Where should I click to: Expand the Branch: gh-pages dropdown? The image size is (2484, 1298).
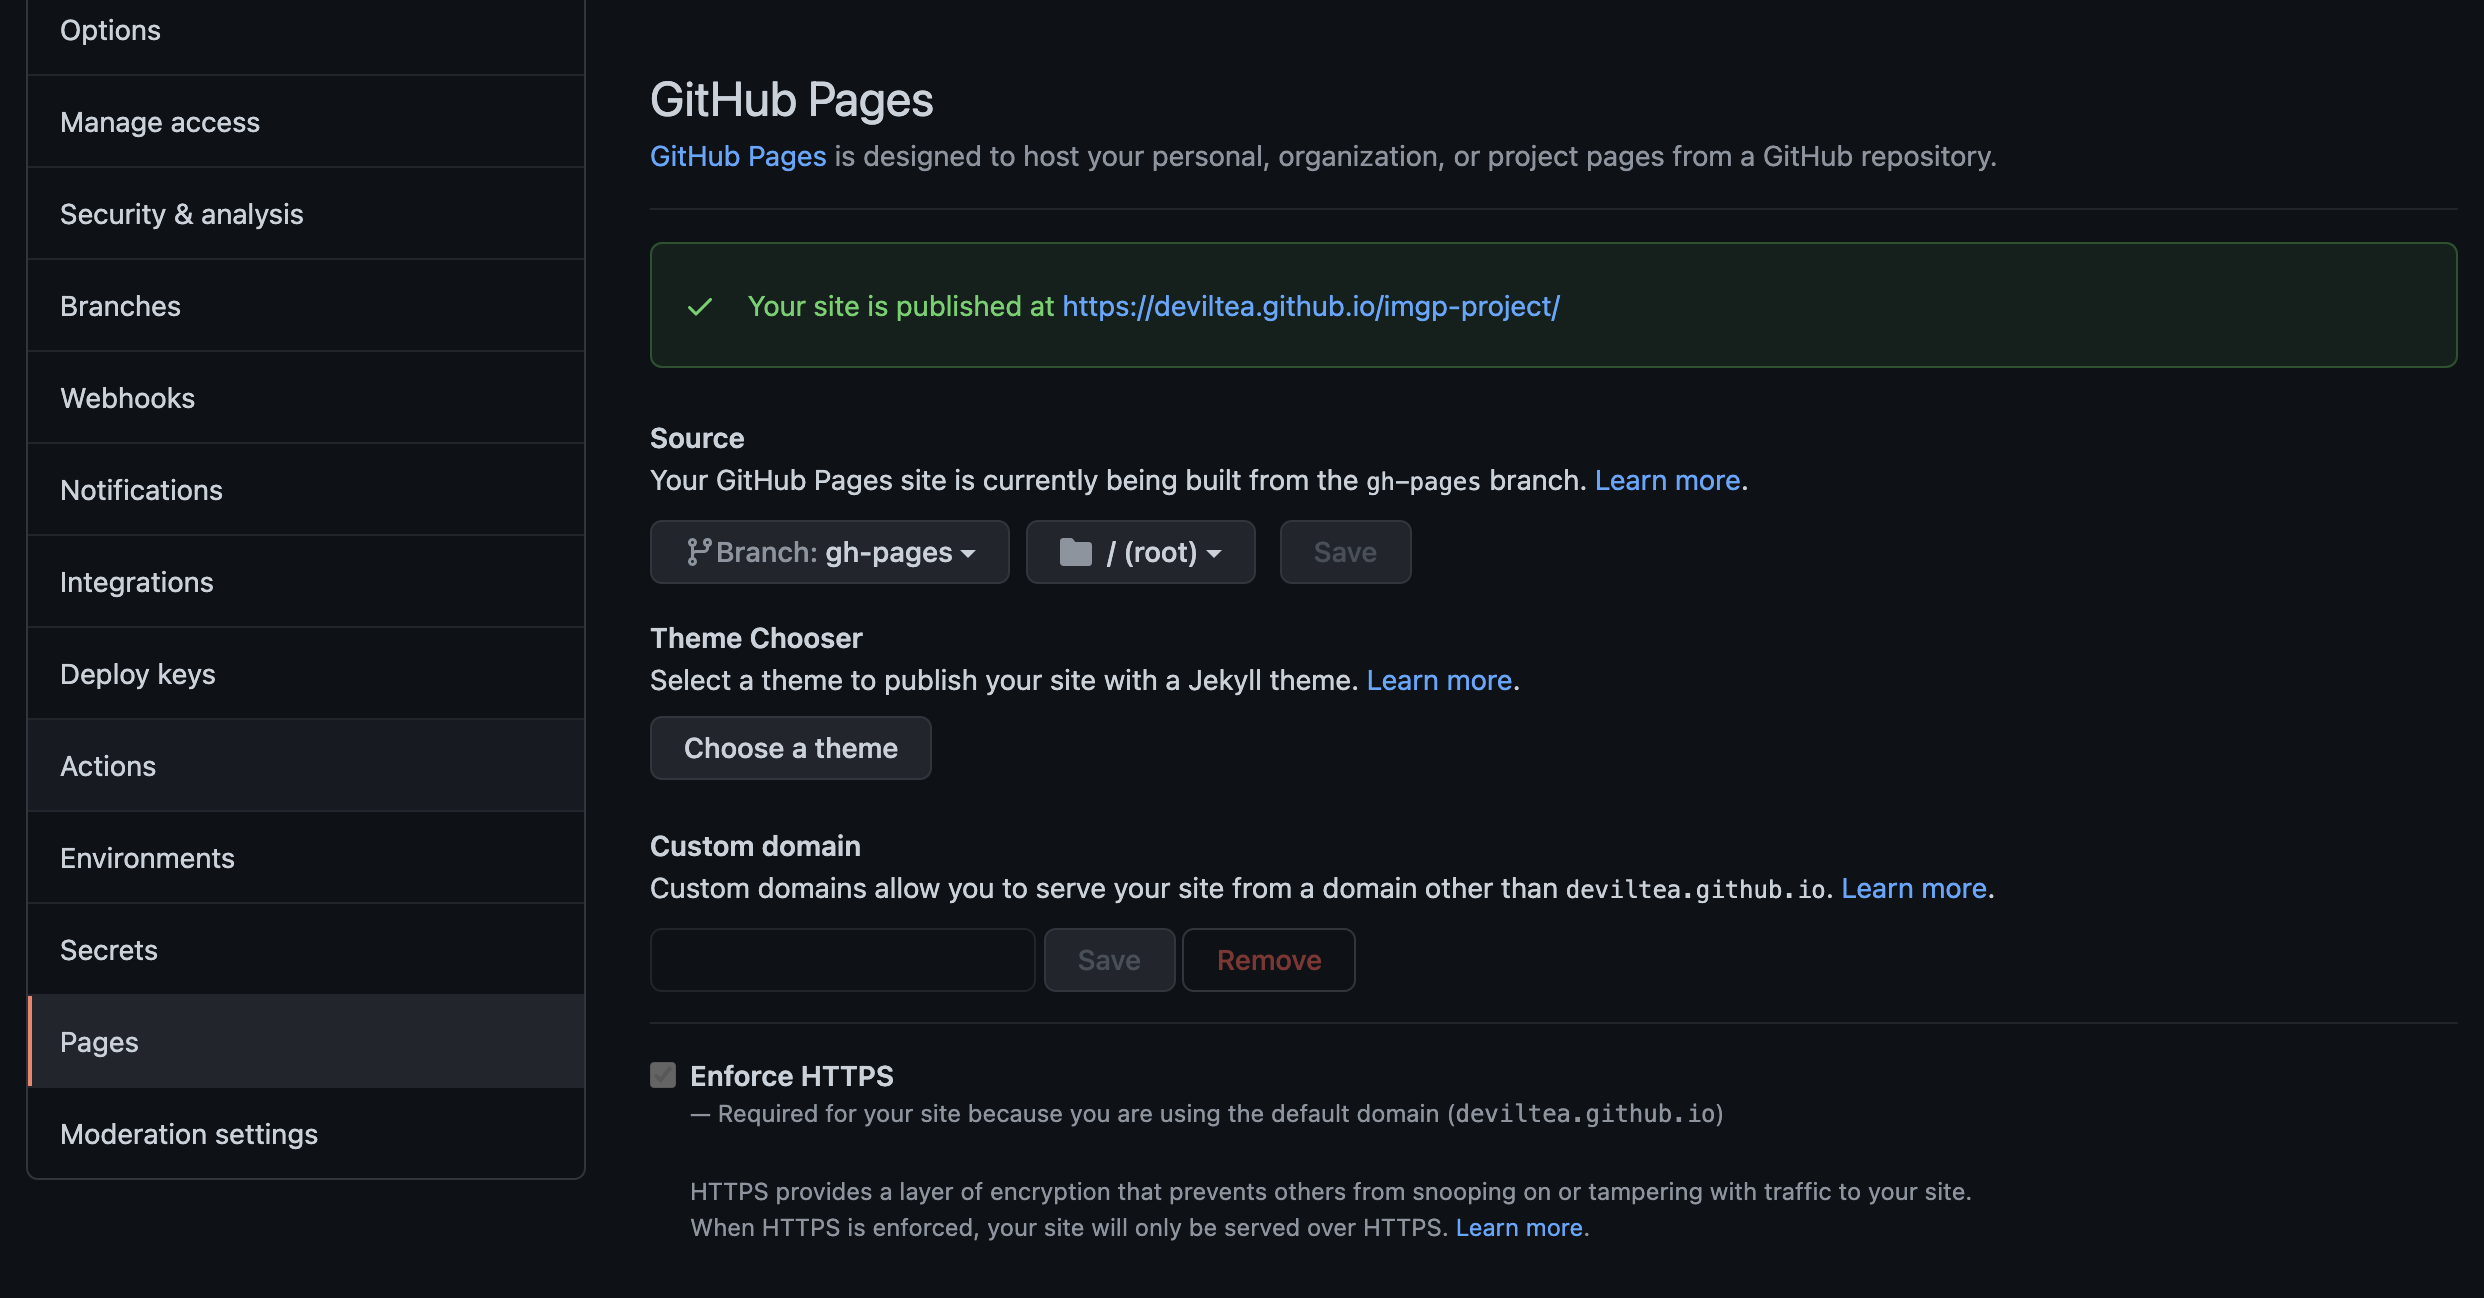[830, 552]
